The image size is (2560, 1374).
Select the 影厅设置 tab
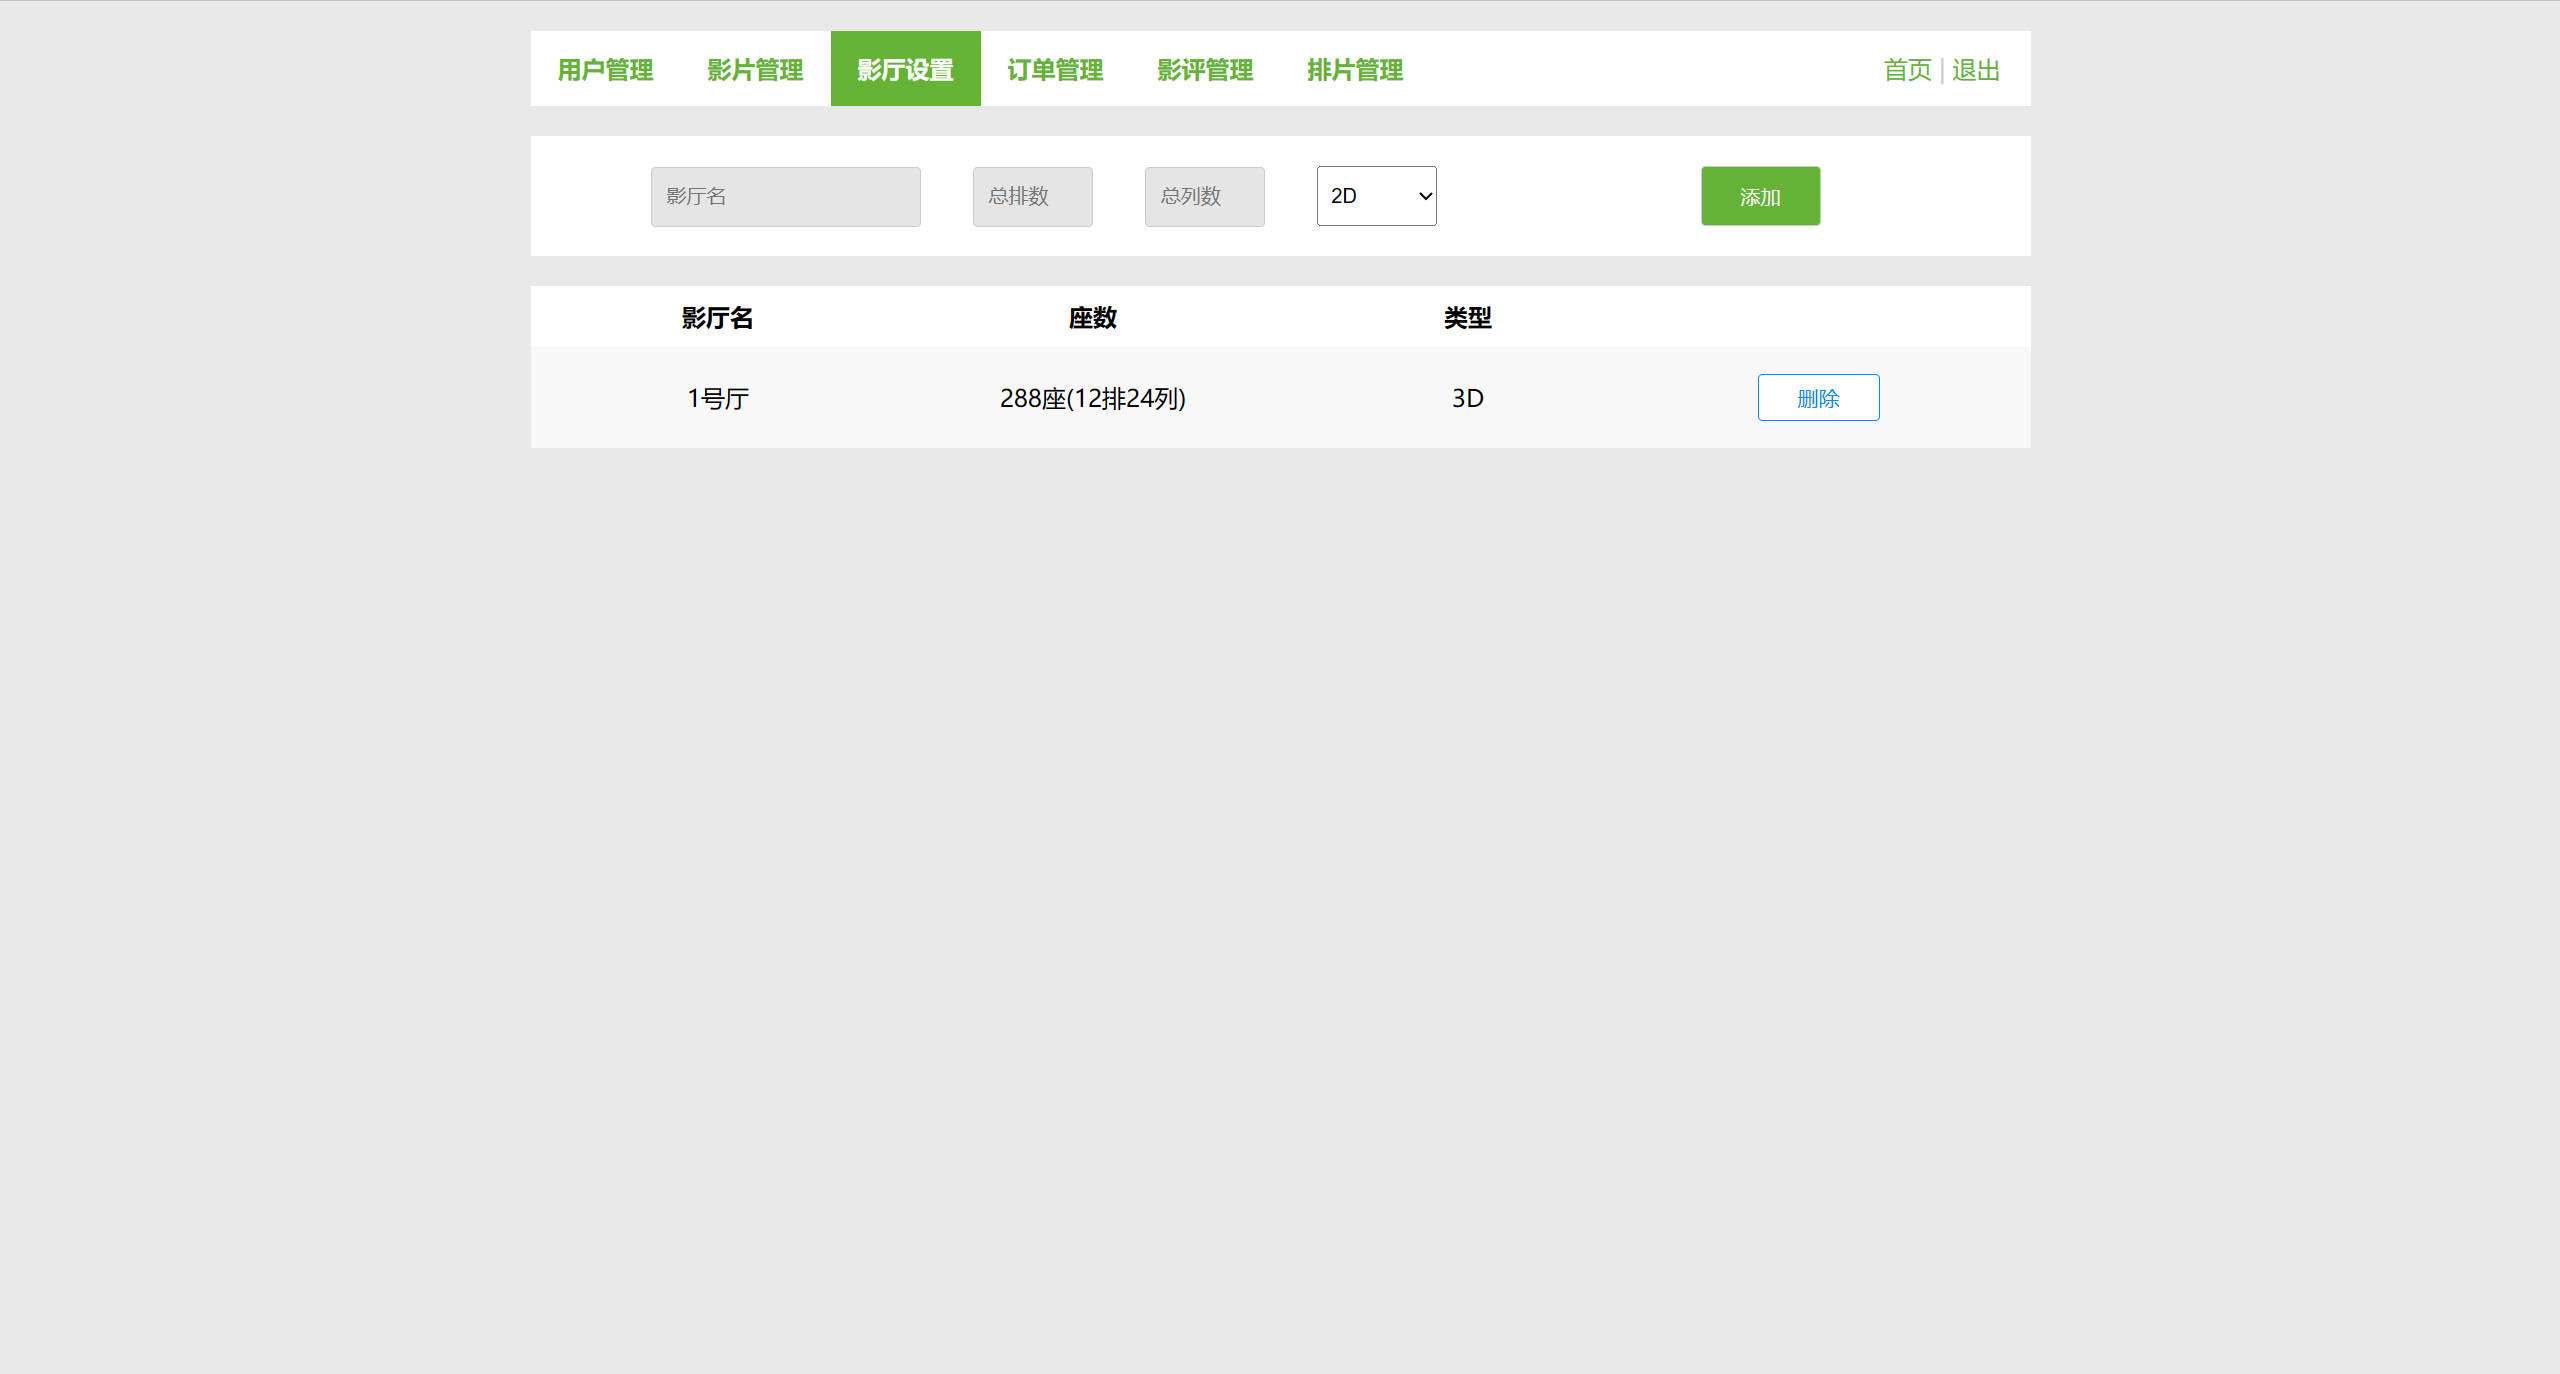point(904,69)
